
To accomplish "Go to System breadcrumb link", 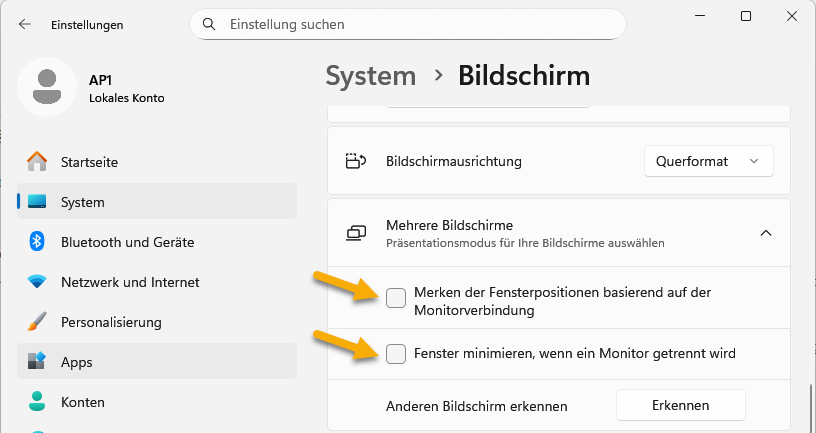I will [x=370, y=75].
